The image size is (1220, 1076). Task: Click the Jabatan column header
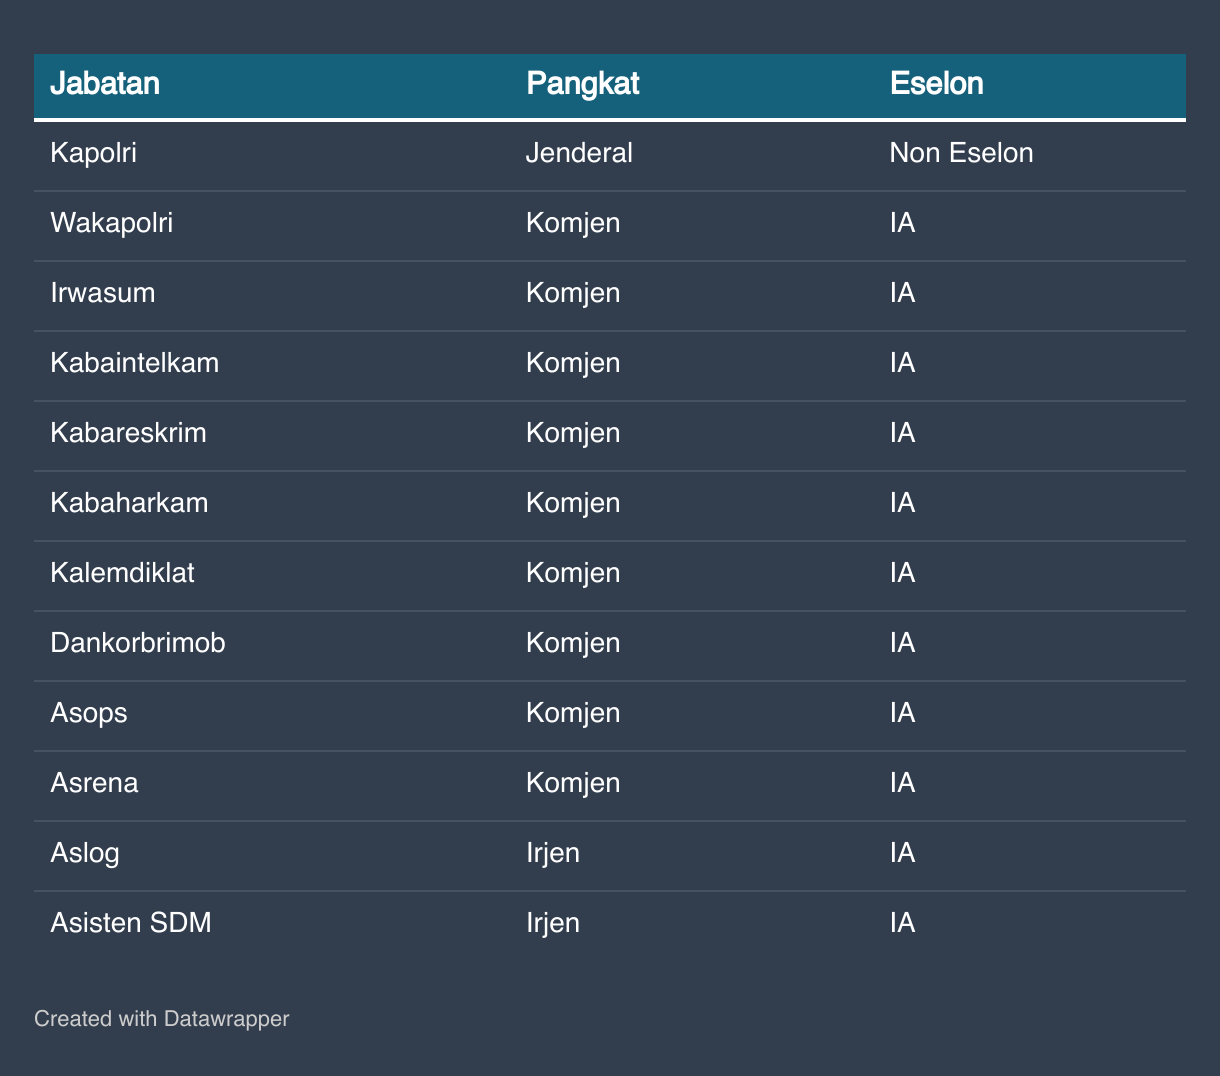105,83
